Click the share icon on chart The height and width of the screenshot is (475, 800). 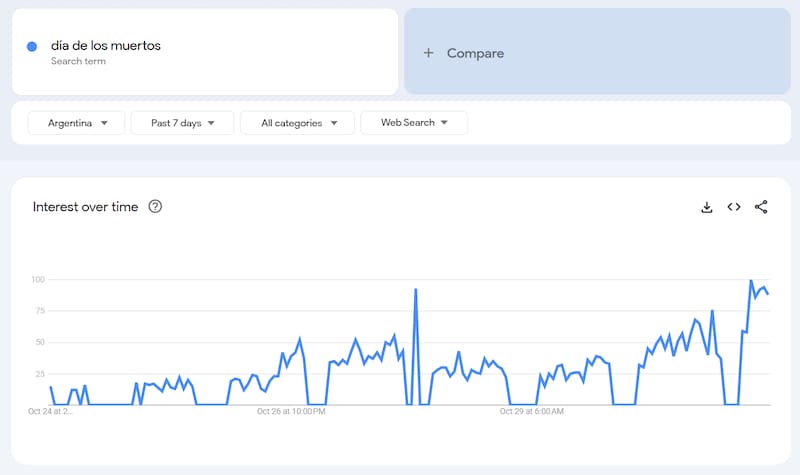pyautogui.click(x=761, y=207)
